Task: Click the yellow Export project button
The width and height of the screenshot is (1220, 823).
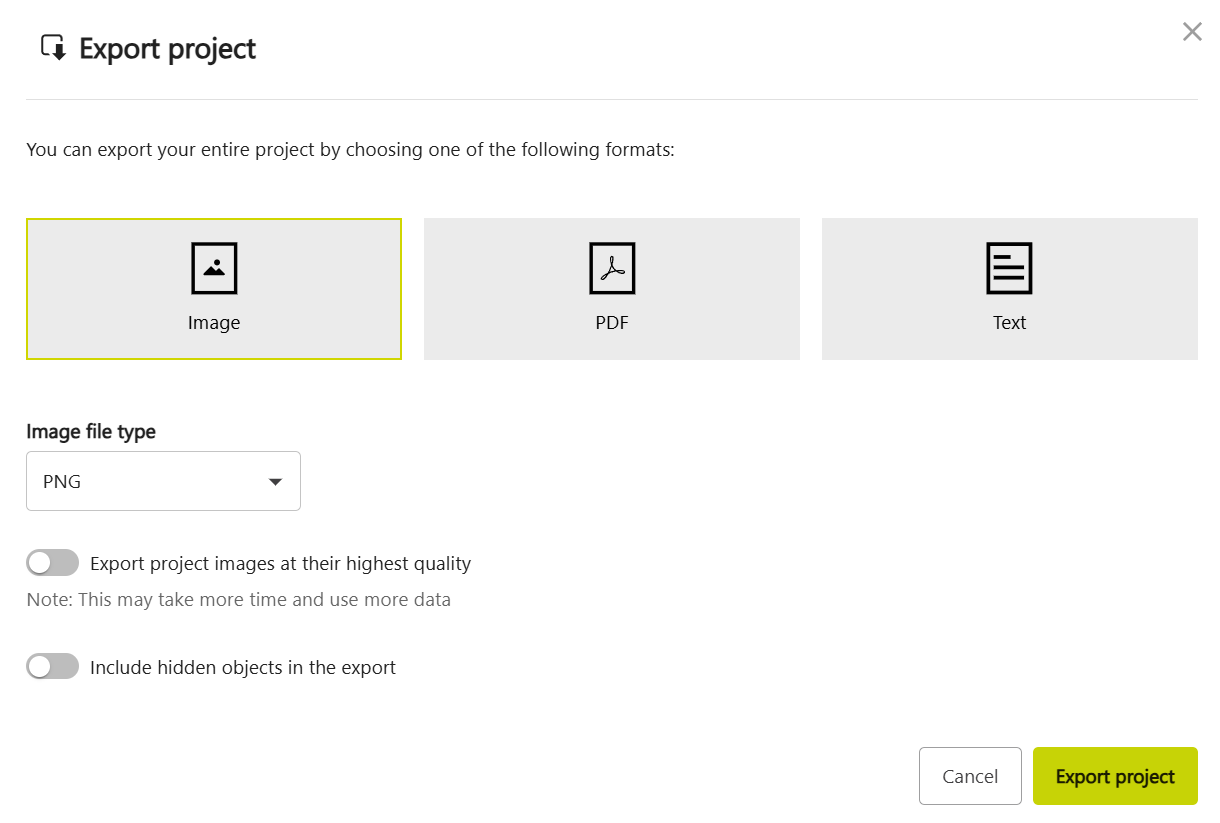Action: click(1115, 776)
